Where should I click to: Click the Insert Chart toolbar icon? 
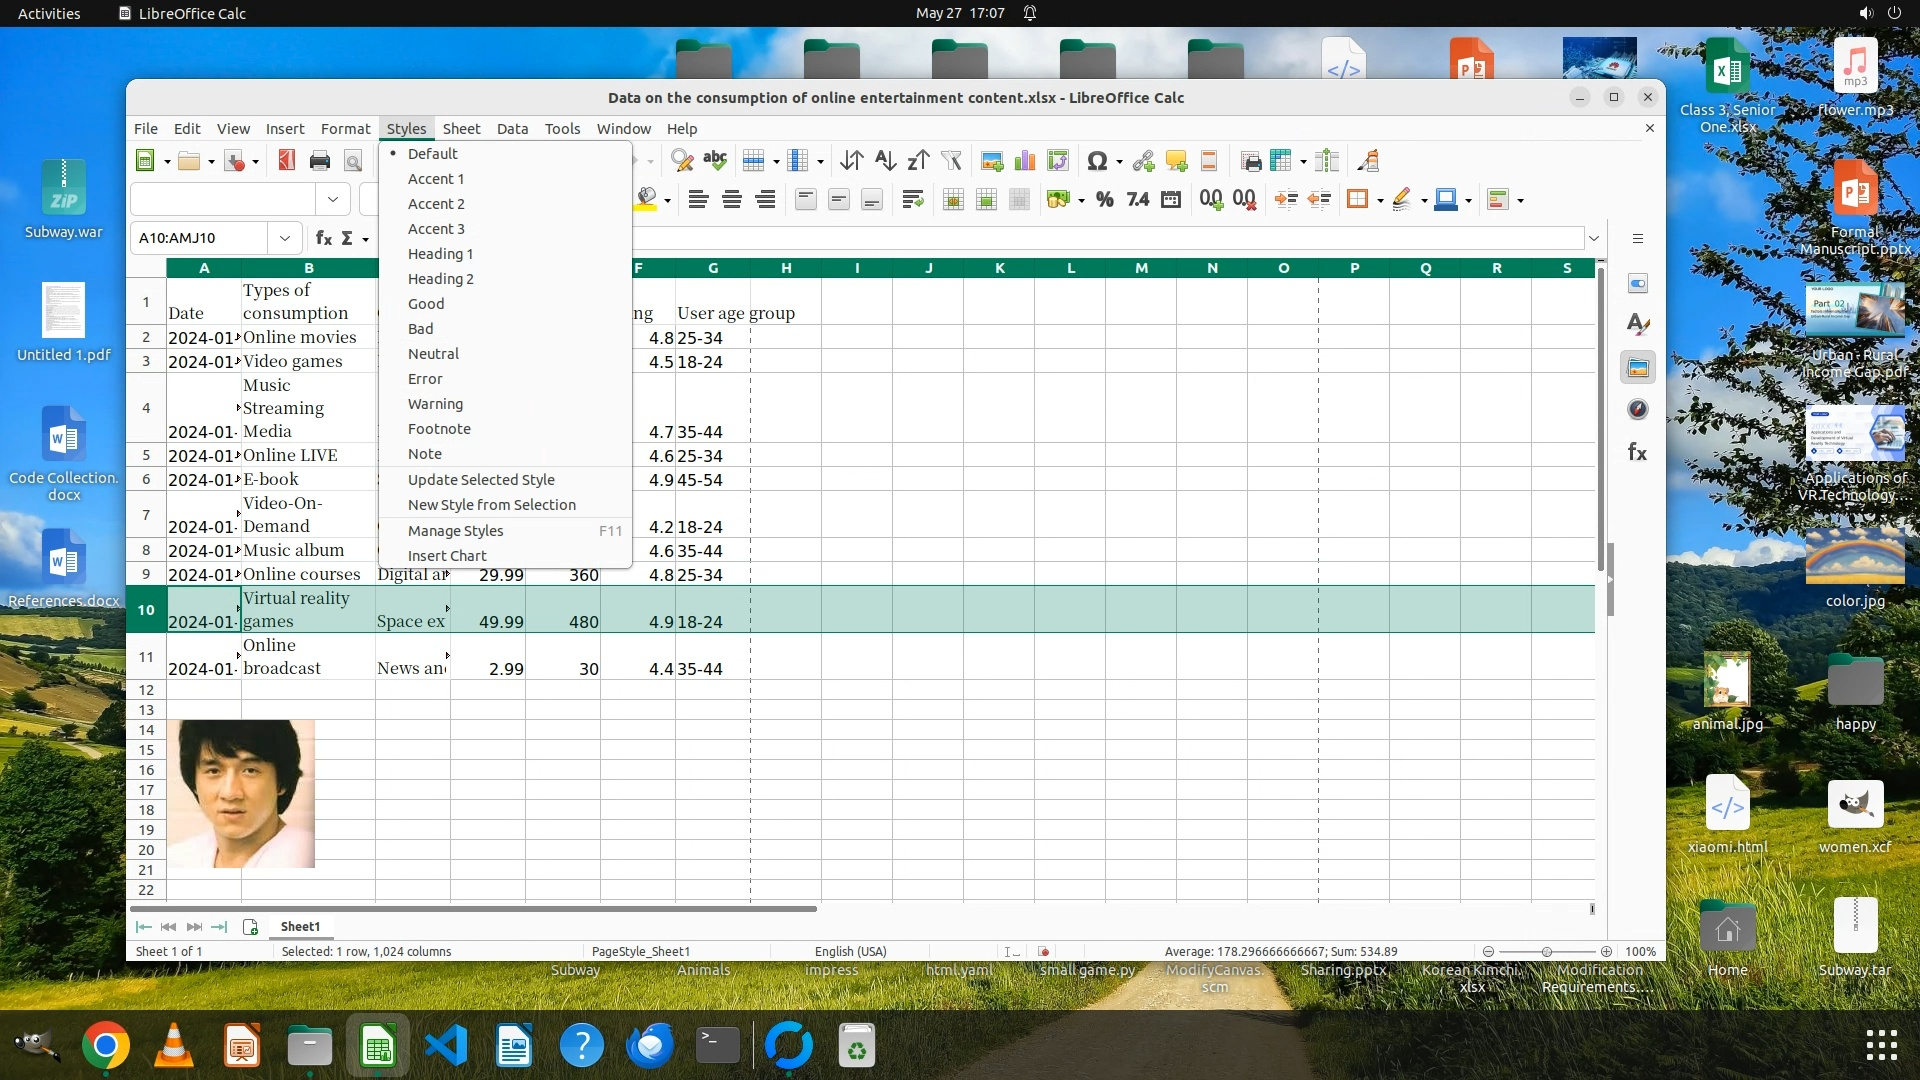tap(1024, 161)
